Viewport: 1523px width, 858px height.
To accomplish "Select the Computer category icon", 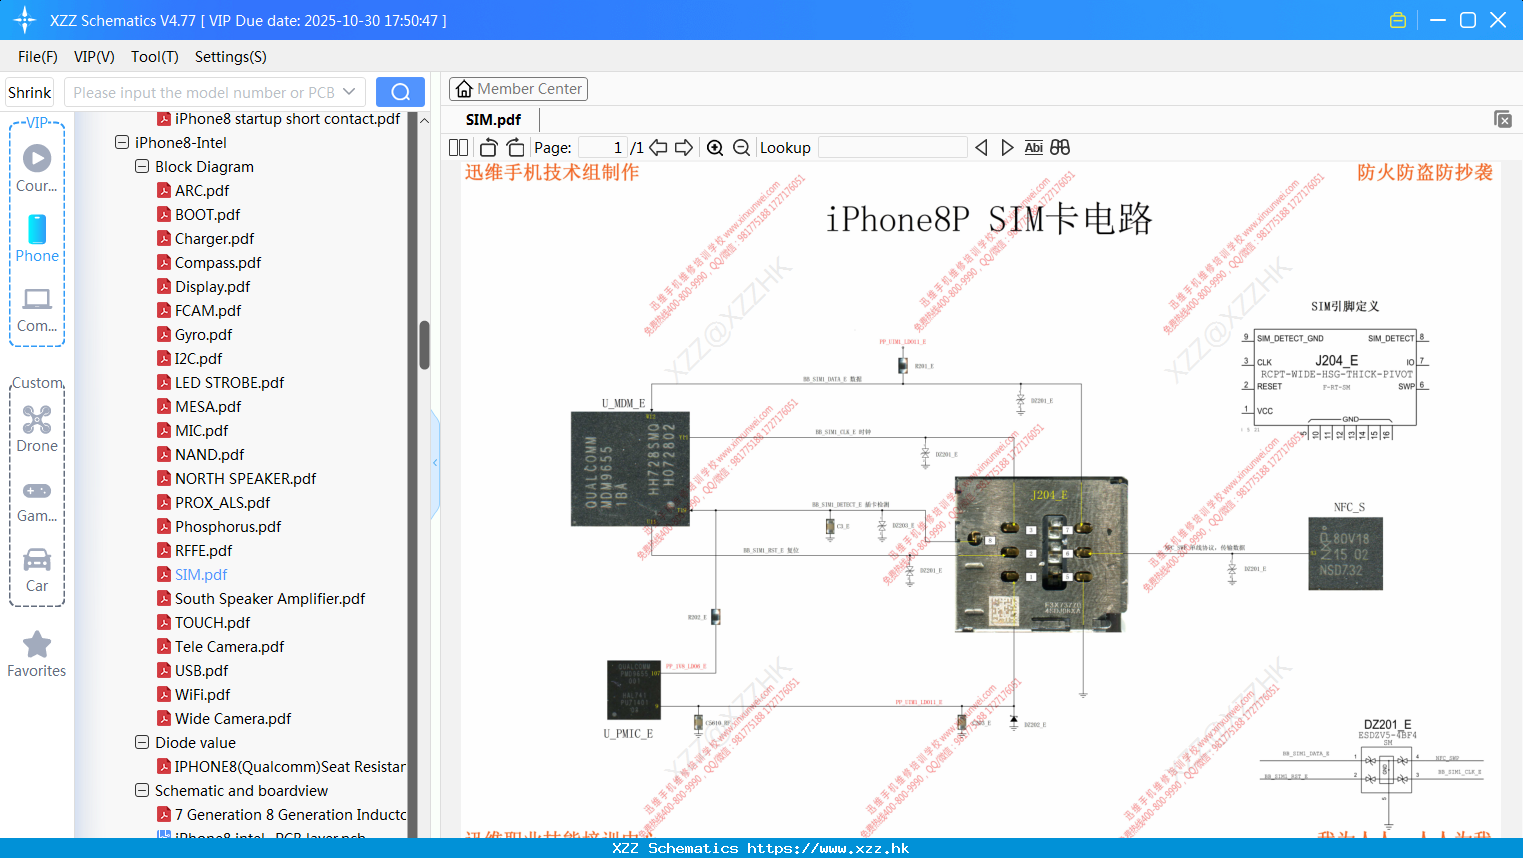I will (x=37, y=309).
